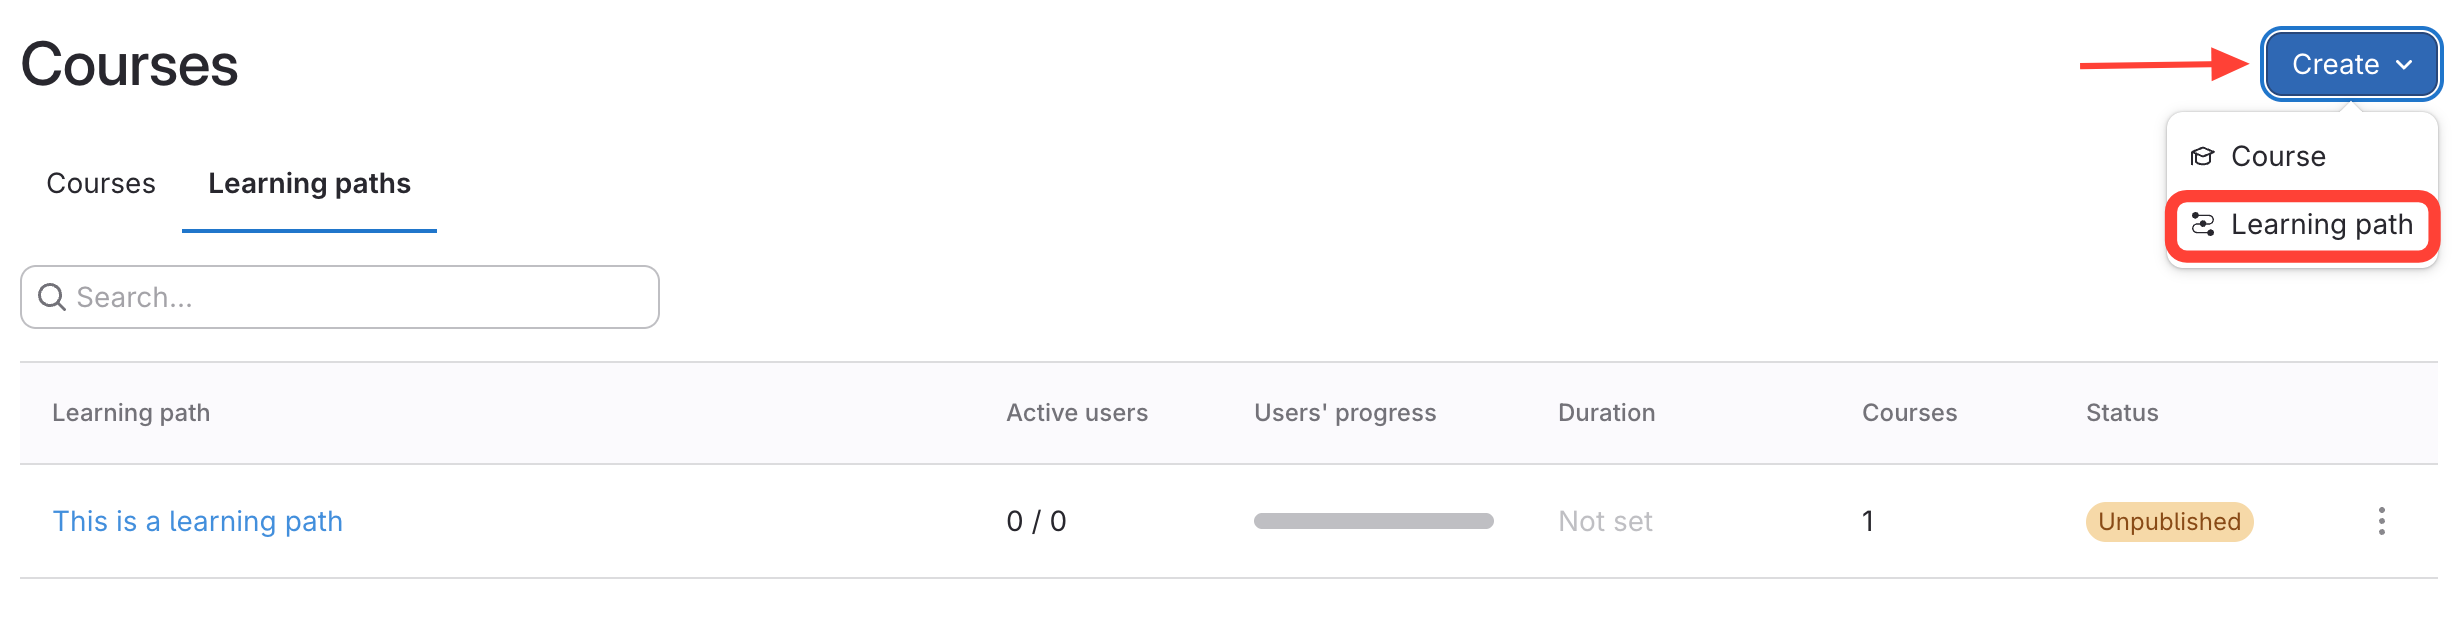Click the magnifying glass search icon
The image size is (2456, 626).
(x=52, y=297)
